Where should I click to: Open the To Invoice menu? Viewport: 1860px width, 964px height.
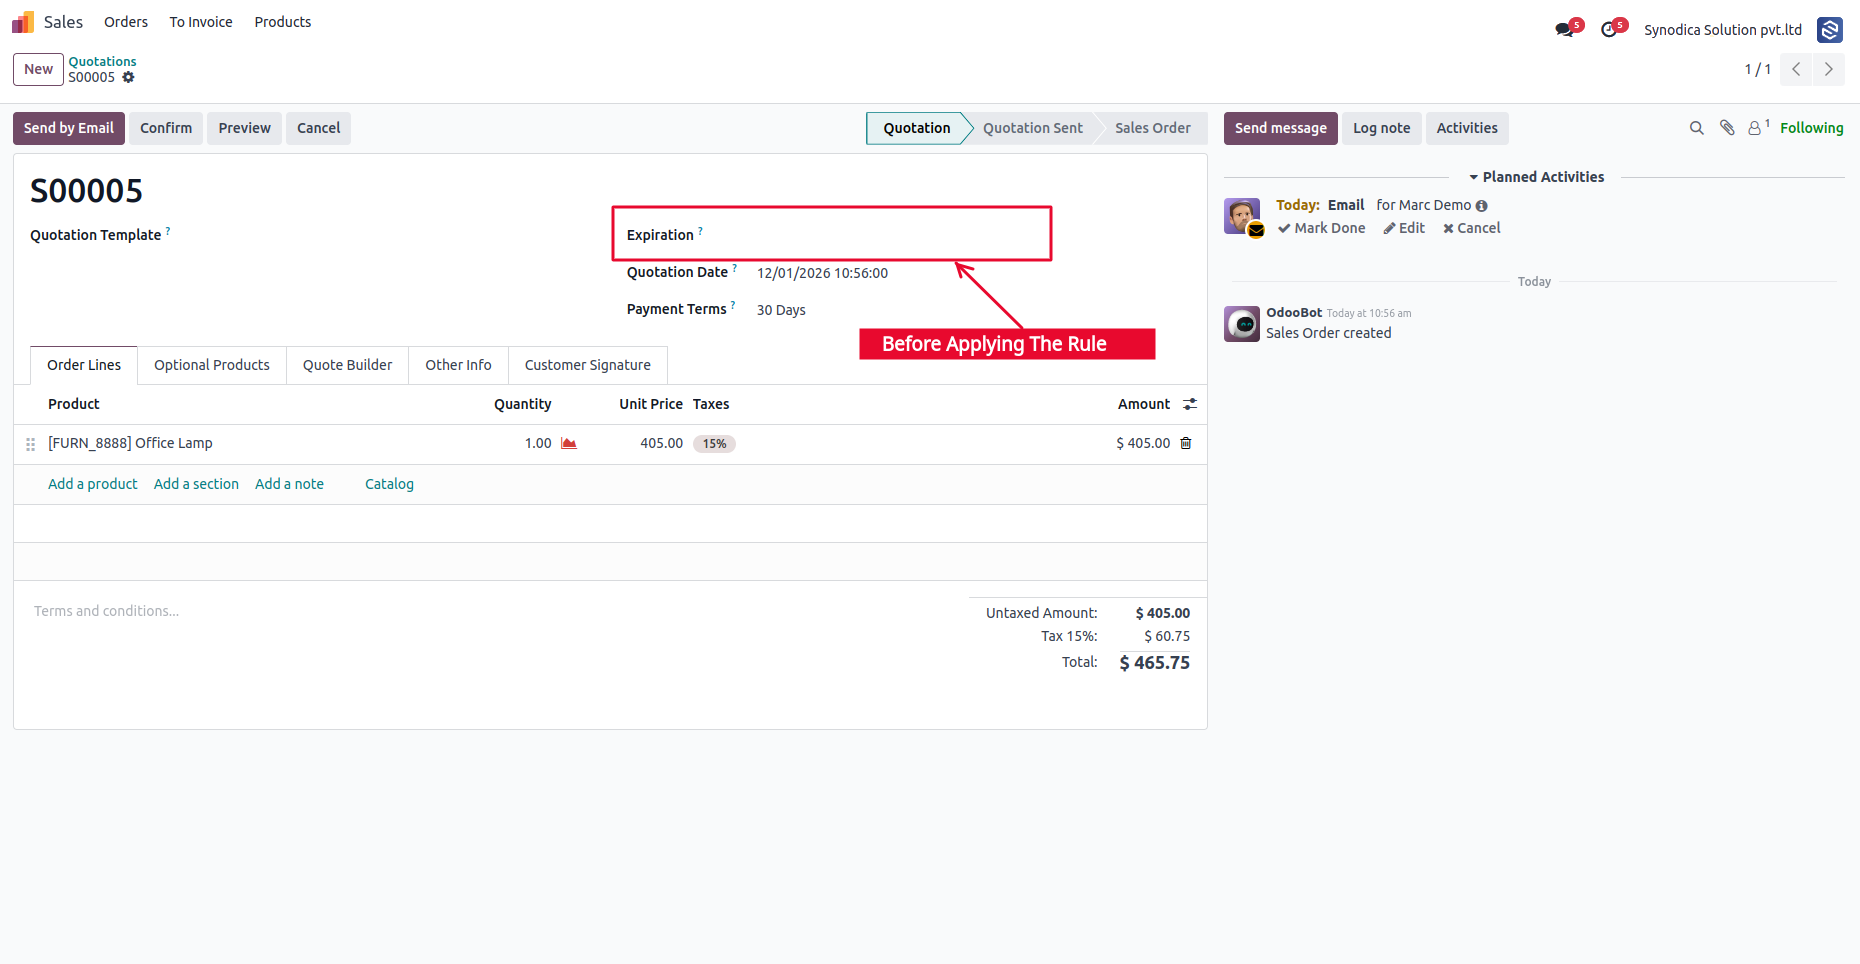tap(201, 22)
